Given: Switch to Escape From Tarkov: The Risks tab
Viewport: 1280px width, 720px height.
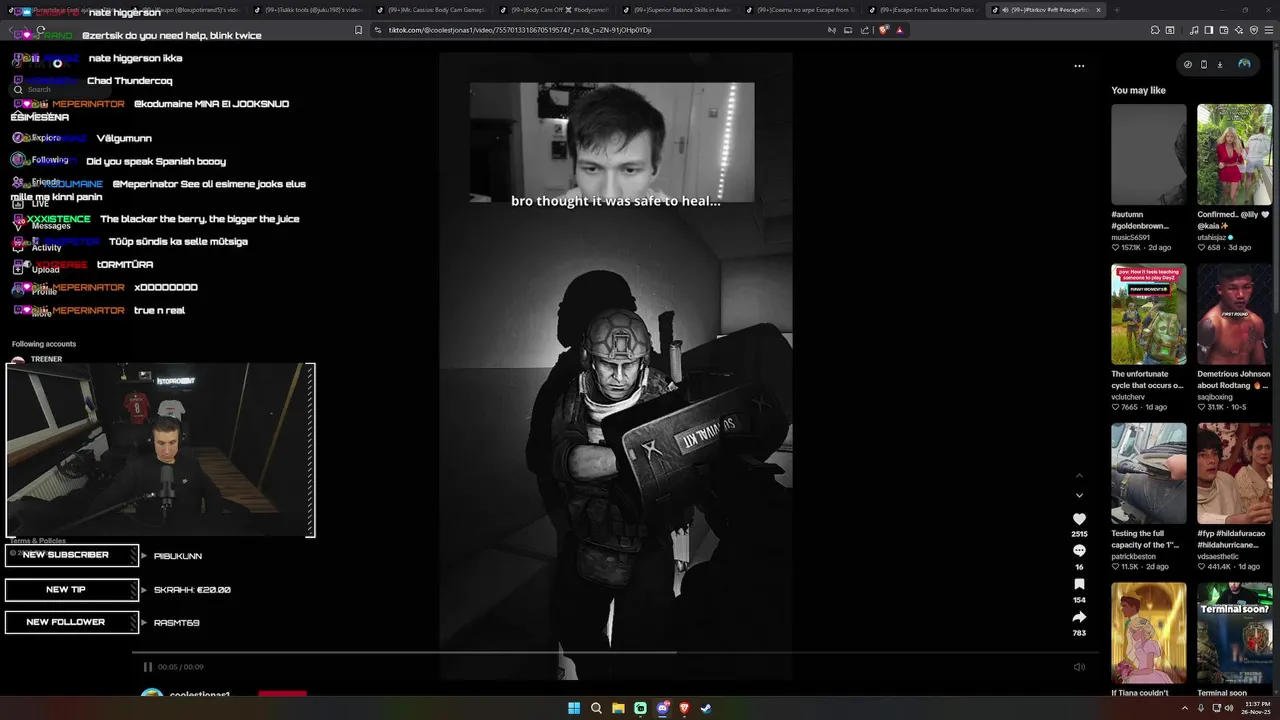Looking at the screenshot, I should point(924,10).
